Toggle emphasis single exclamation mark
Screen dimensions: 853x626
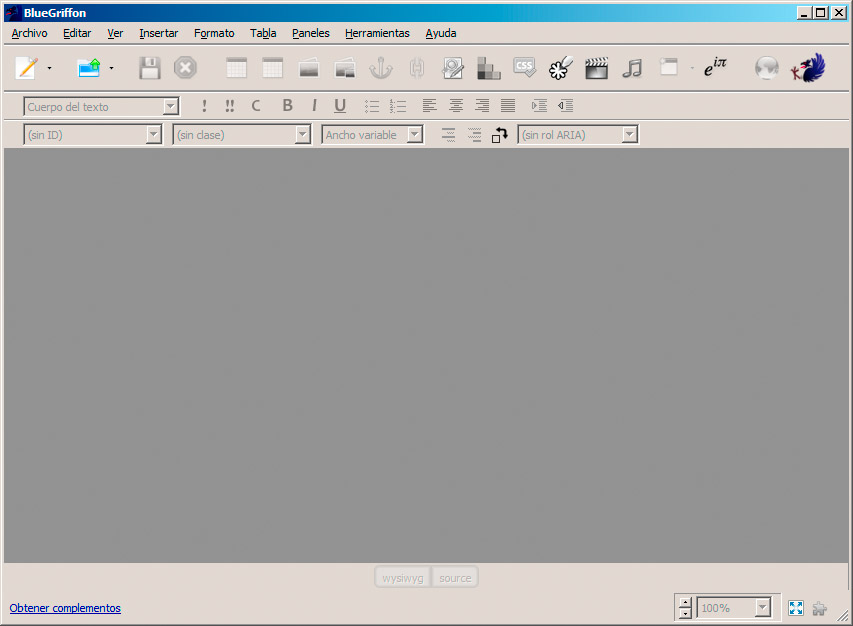click(204, 106)
